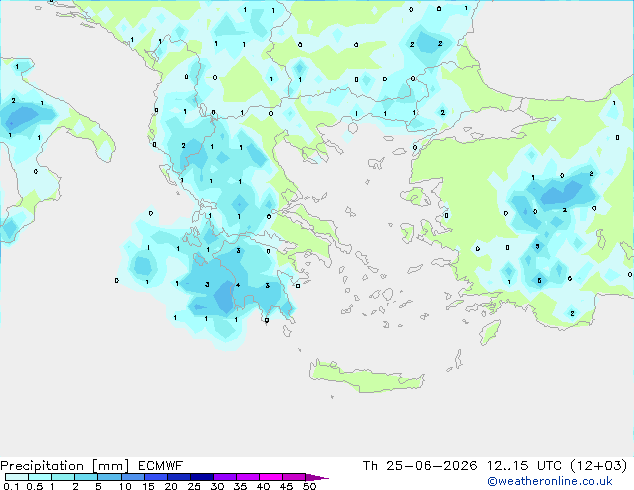Click the legend number 50
Image resolution: width=634 pixels, height=490 pixels.
[x=309, y=486]
